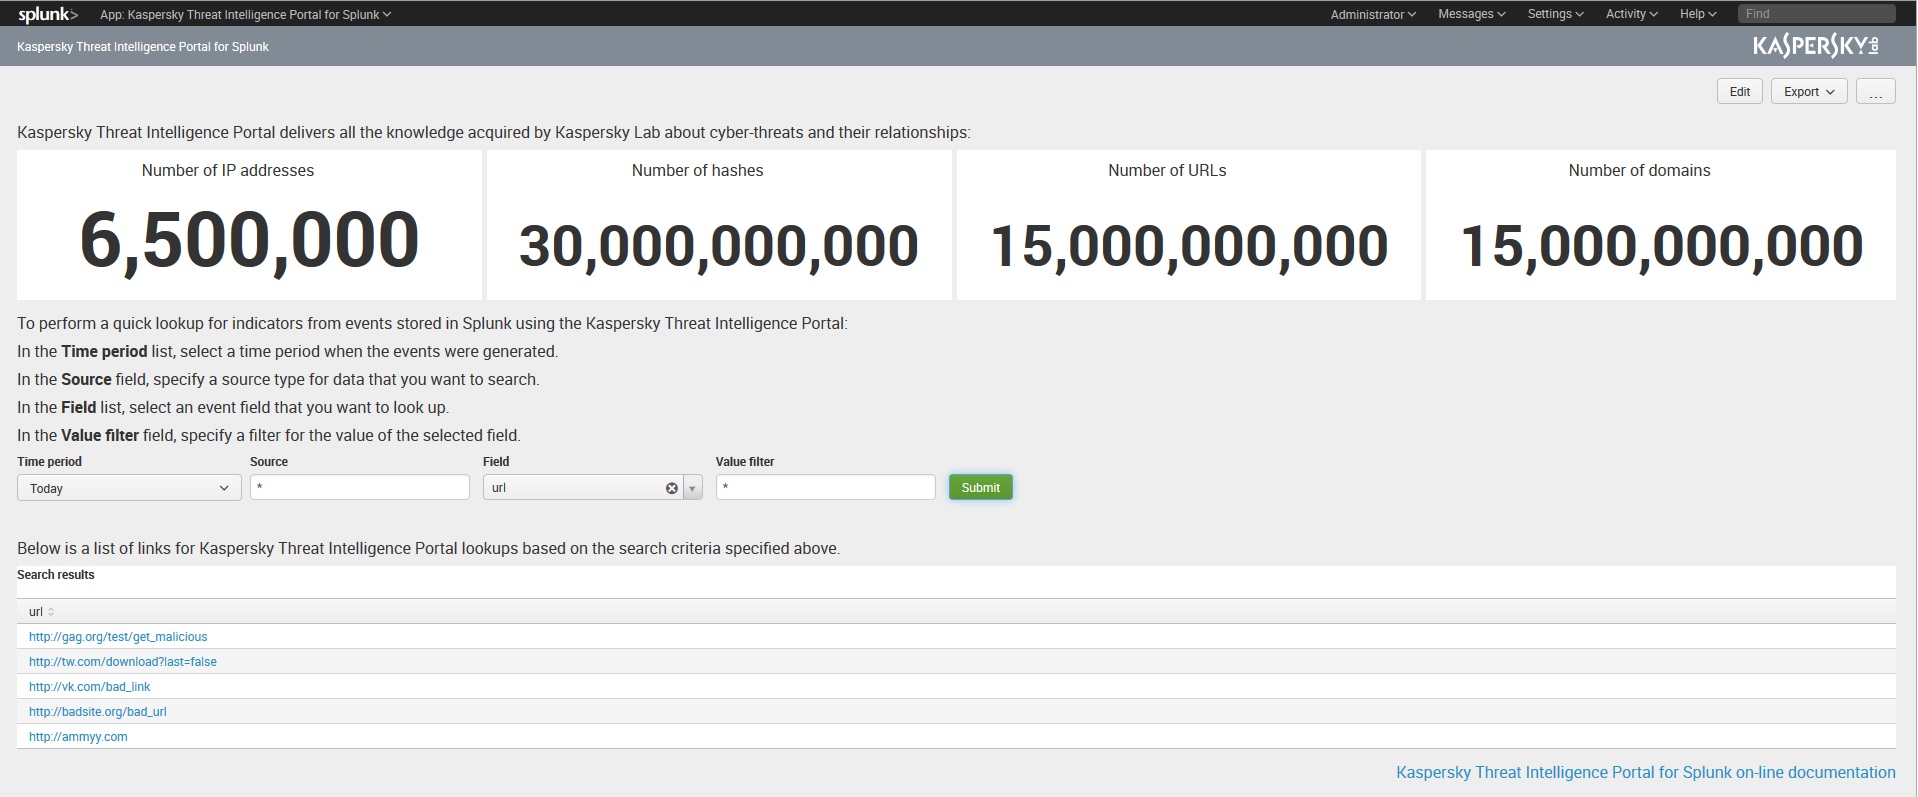Open the gag.org get_malicious link
The width and height of the screenshot is (1918, 797).
[118, 637]
